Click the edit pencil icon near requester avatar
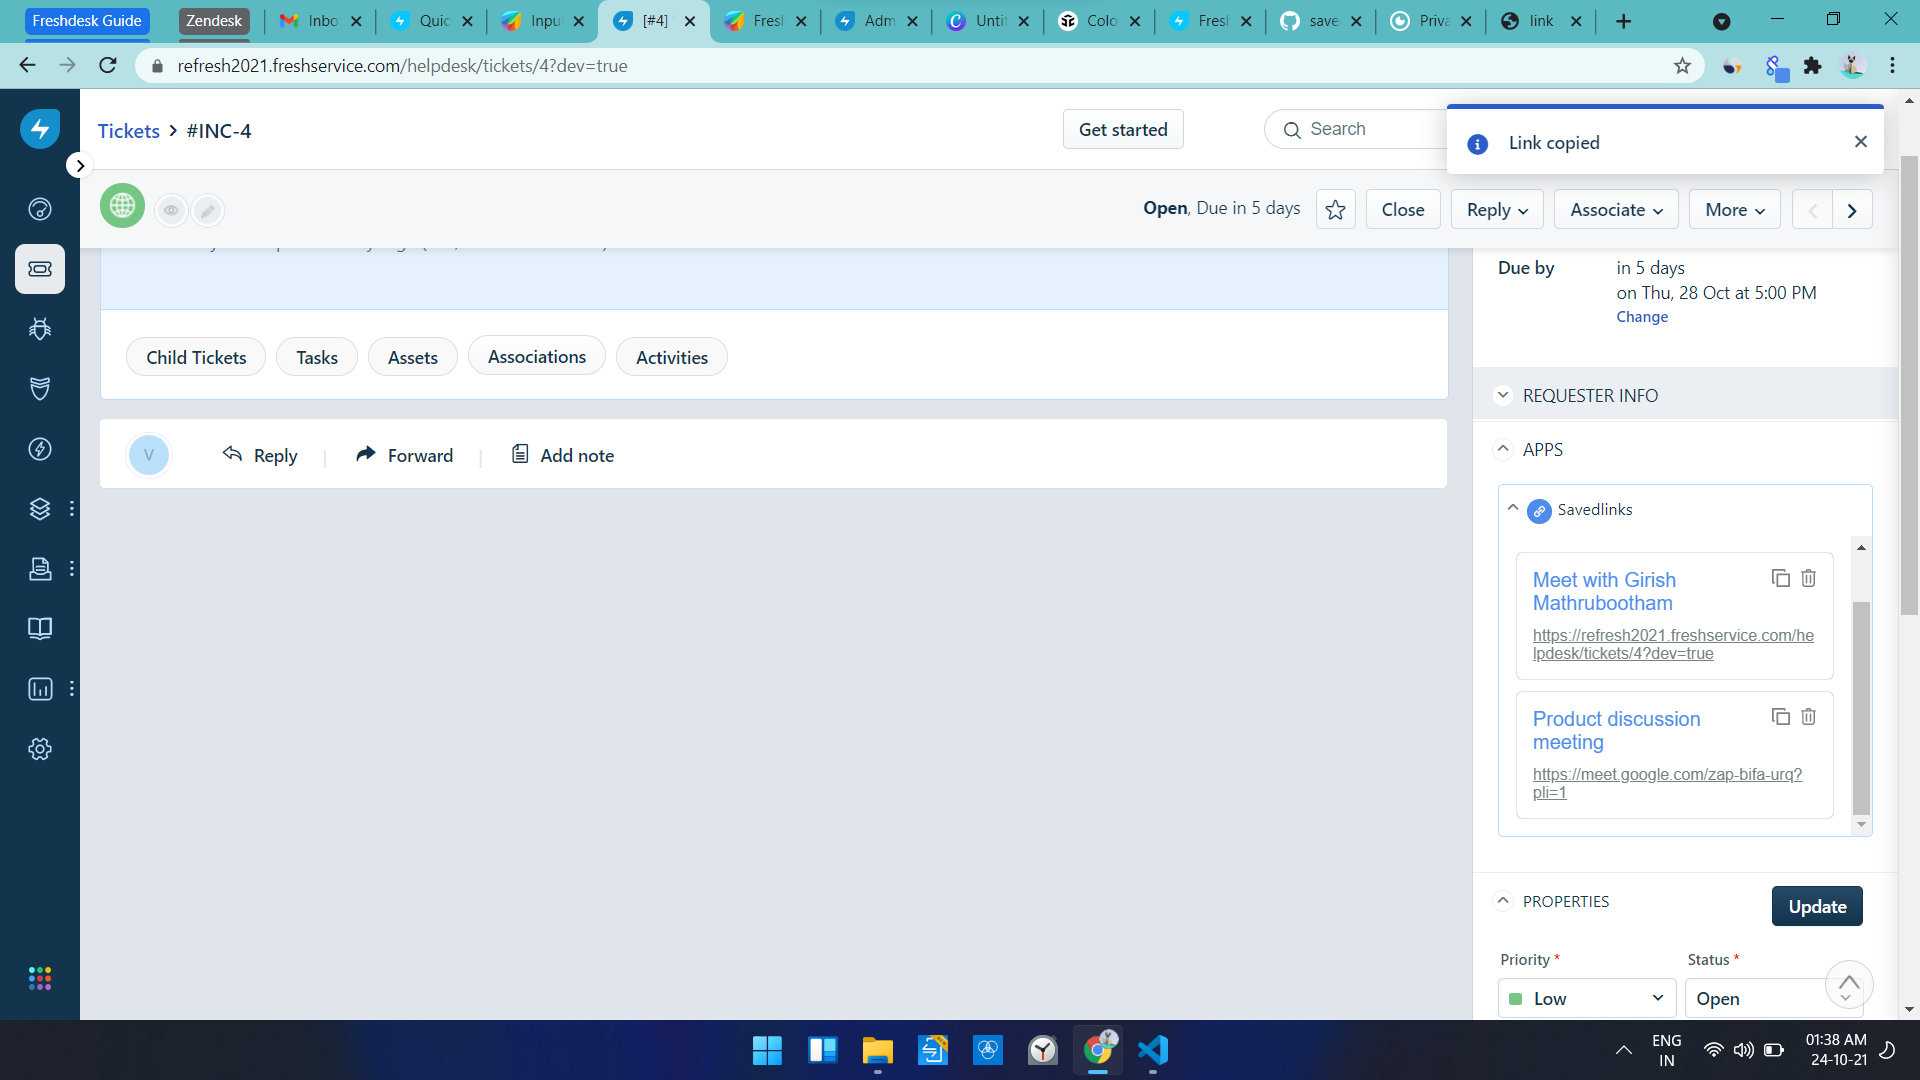 coord(207,210)
